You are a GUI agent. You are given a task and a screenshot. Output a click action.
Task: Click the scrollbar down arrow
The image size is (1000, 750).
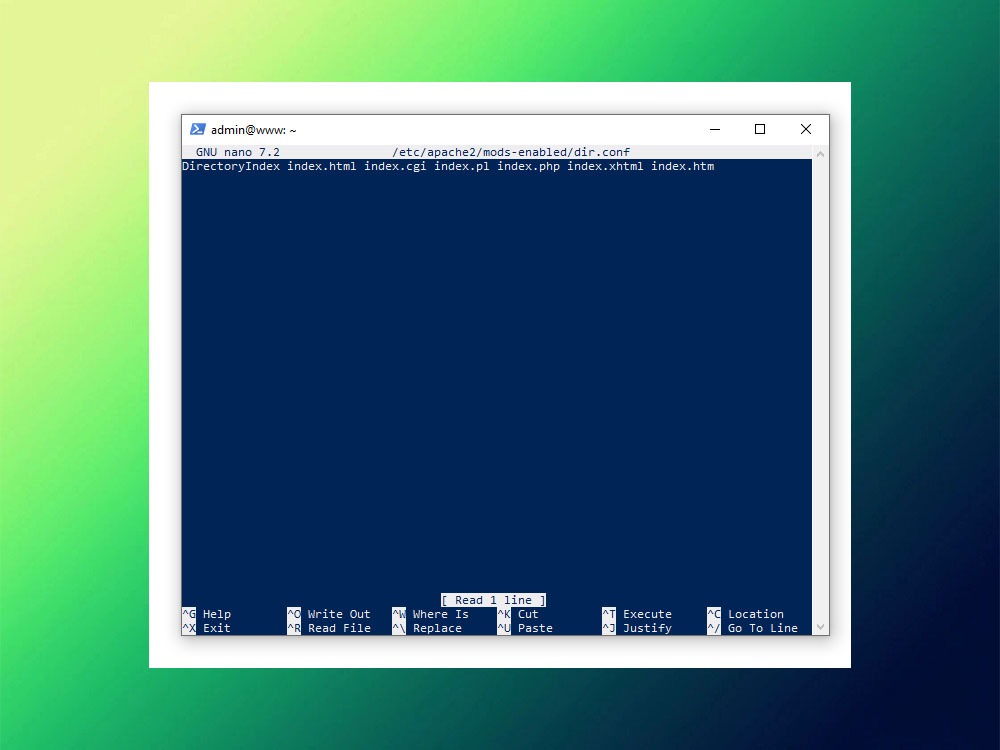820,627
